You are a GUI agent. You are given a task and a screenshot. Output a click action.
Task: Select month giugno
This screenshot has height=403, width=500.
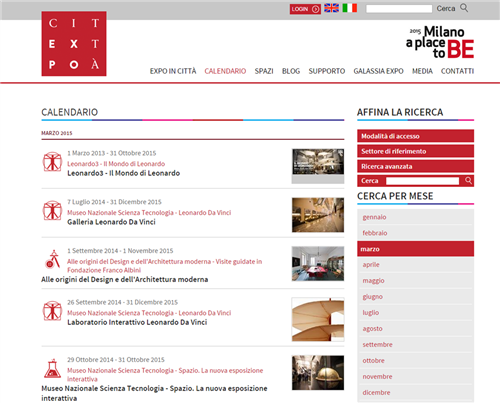pyautogui.click(x=415, y=297)
